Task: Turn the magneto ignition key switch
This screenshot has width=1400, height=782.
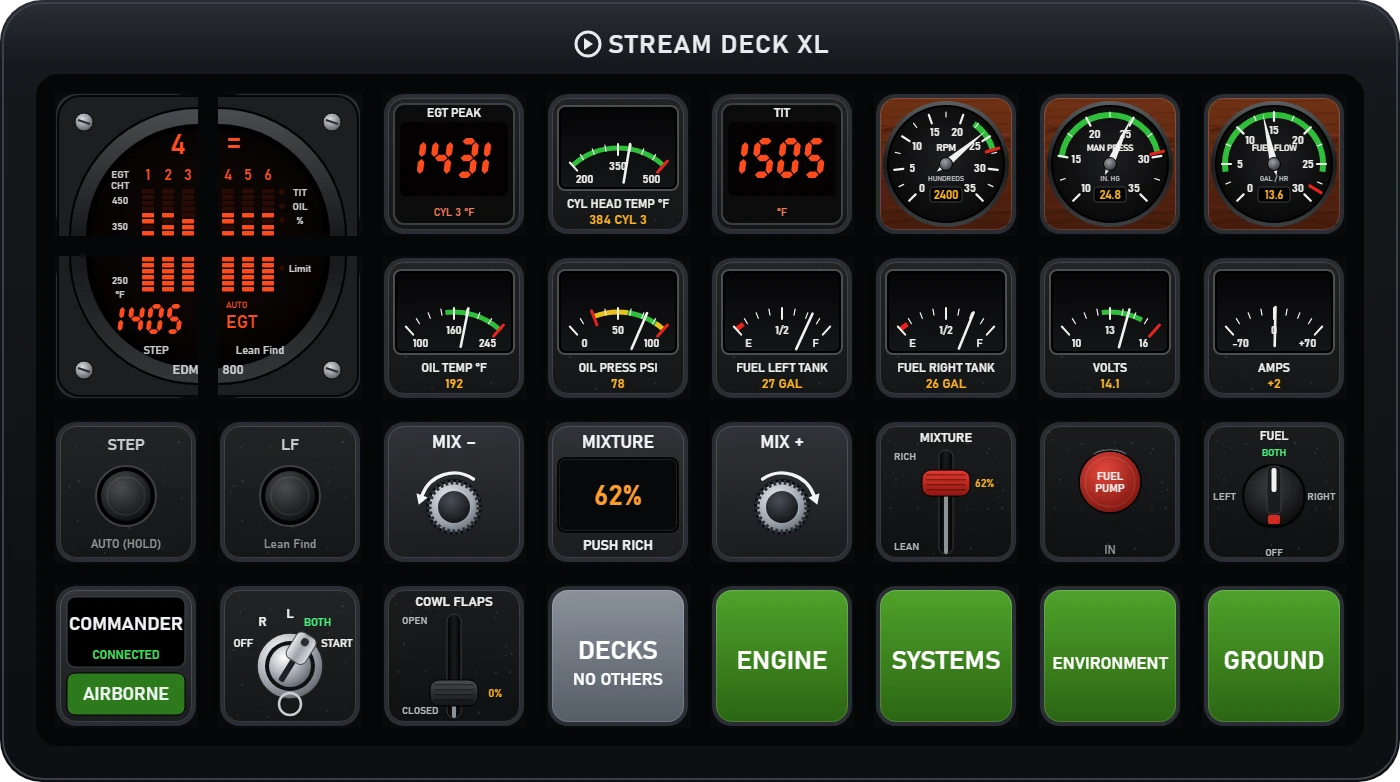Action: point(290,666)
